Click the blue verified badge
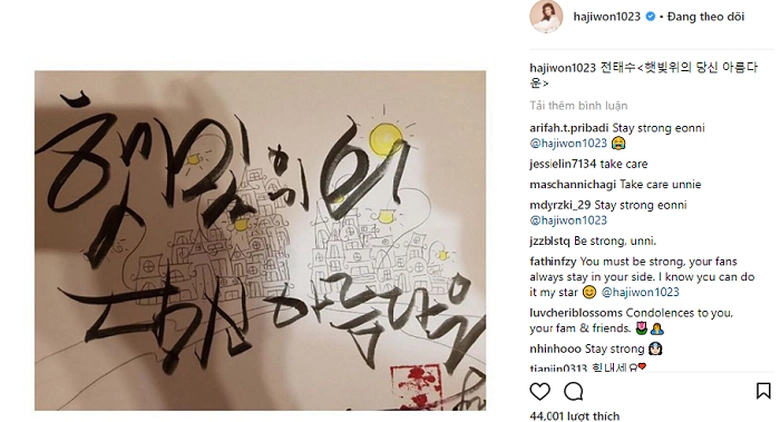The height and width of the screenshot is (422, 780). pyautogui.click(x=650, y=17)
